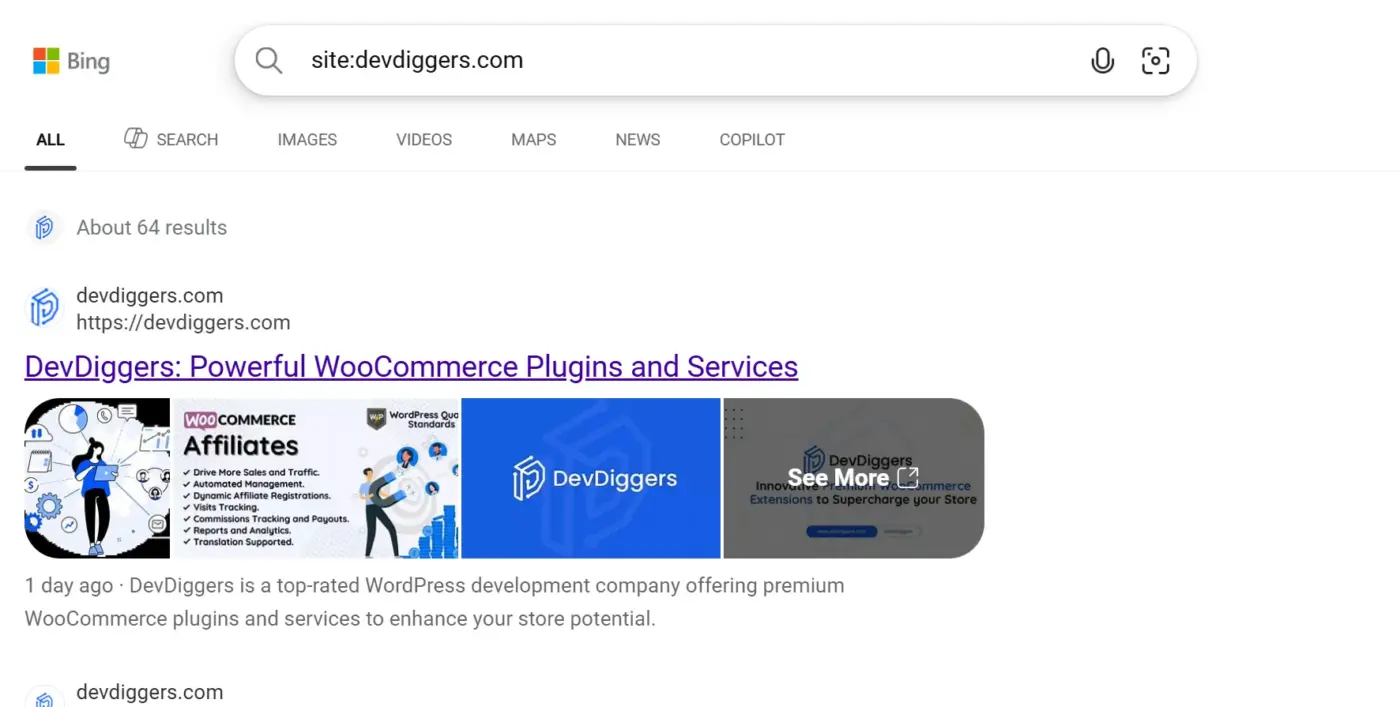Viewport: 1400px width, 707px height.
Task: Open the IMAGES tab
Action: pos(307,140)
